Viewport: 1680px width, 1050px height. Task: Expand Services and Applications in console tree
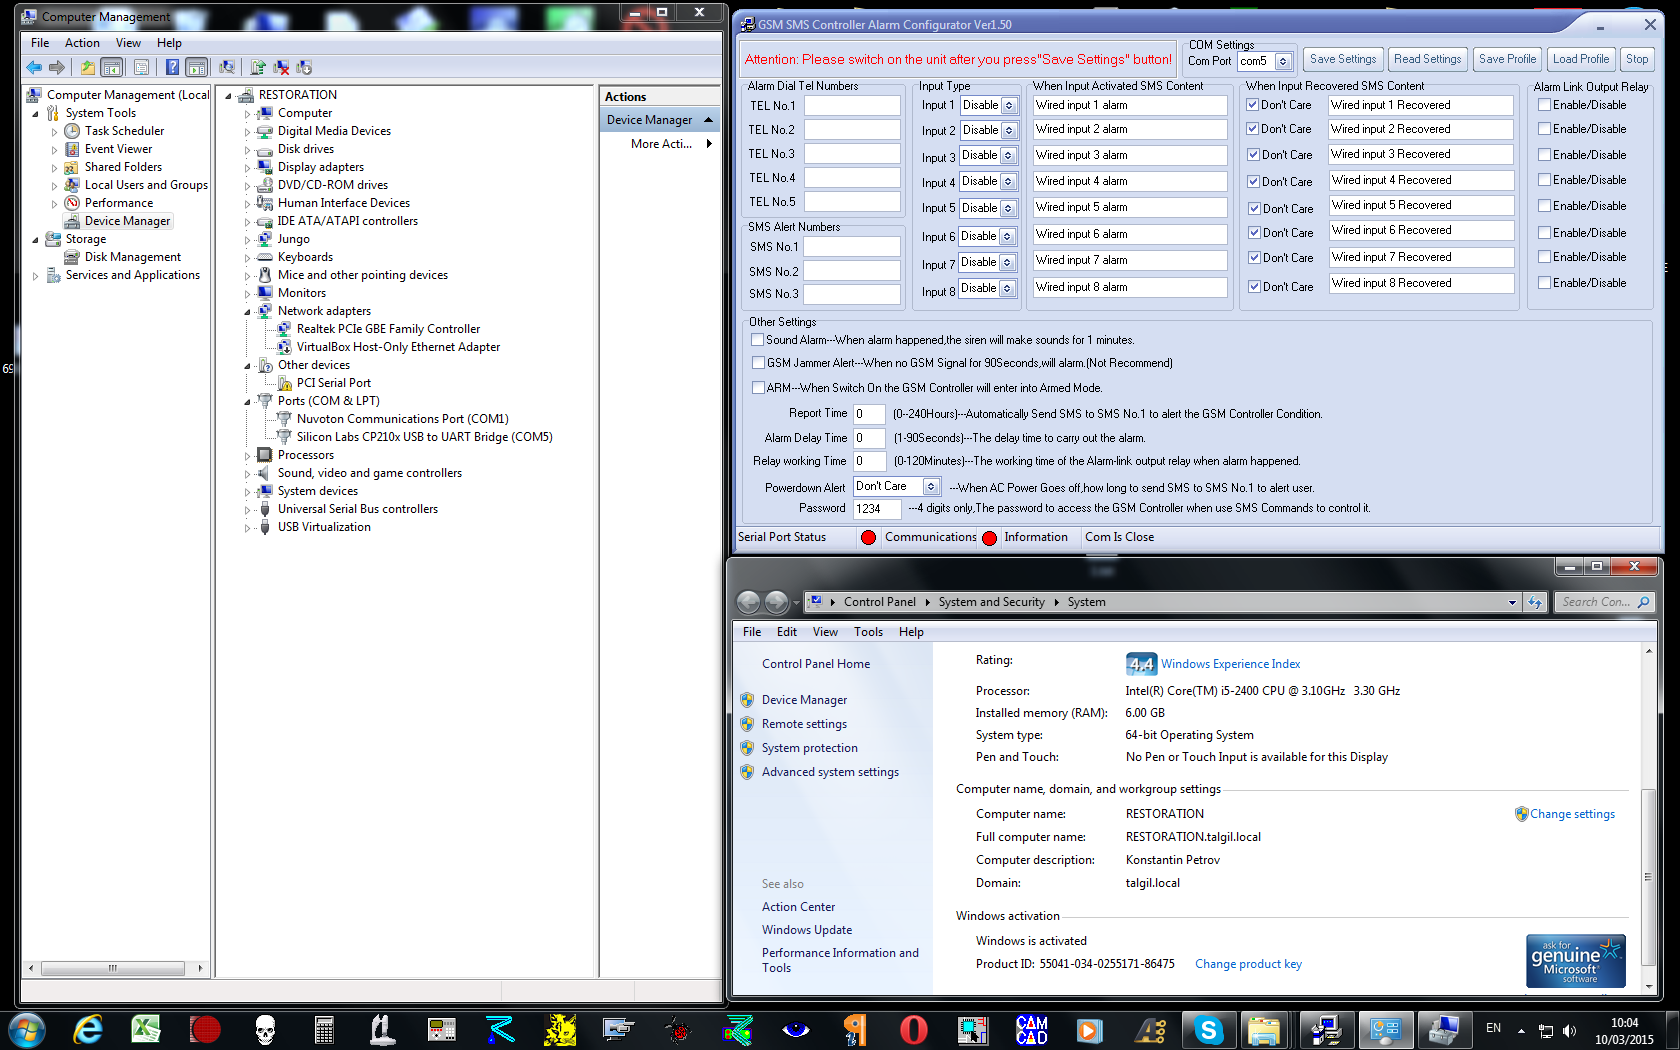coord(36,275)
